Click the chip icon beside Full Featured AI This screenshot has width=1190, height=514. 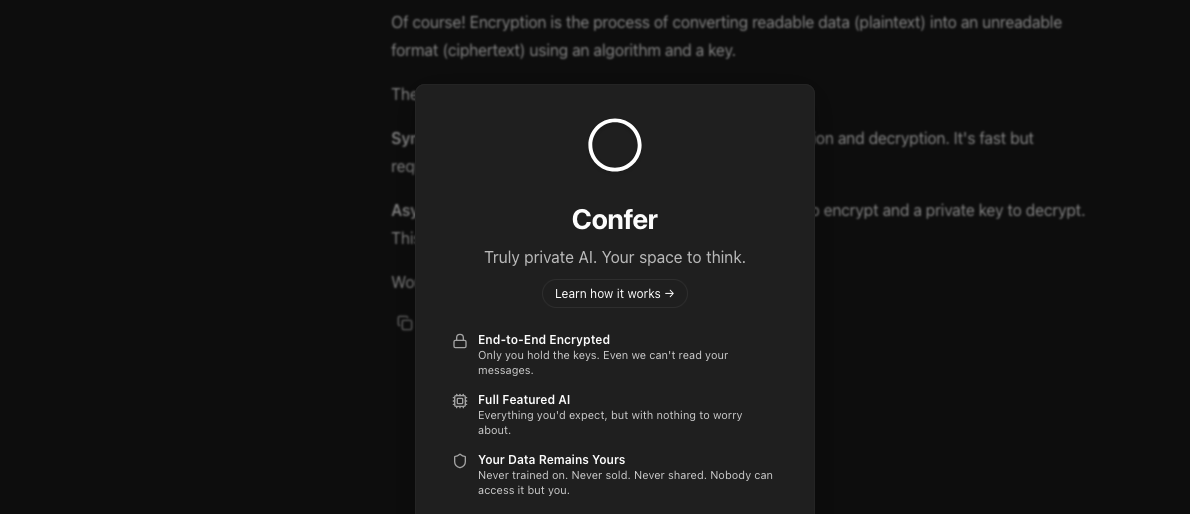pos(460,401)
